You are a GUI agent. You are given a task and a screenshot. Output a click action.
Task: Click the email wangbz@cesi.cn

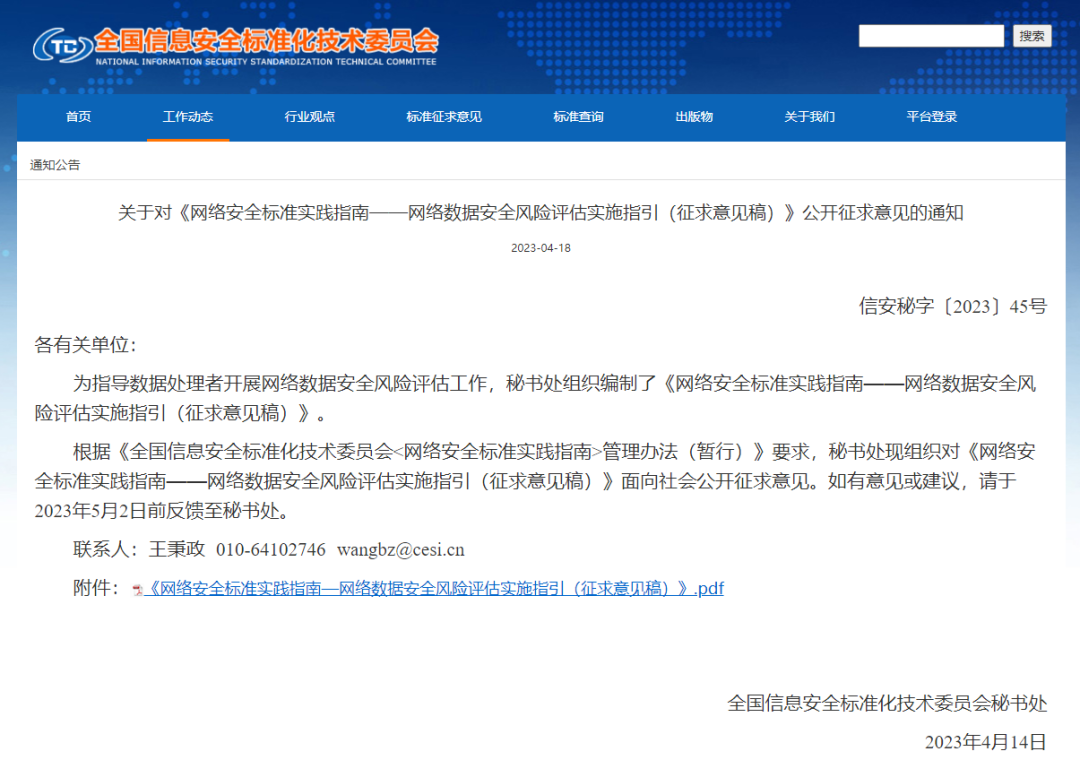401,550
